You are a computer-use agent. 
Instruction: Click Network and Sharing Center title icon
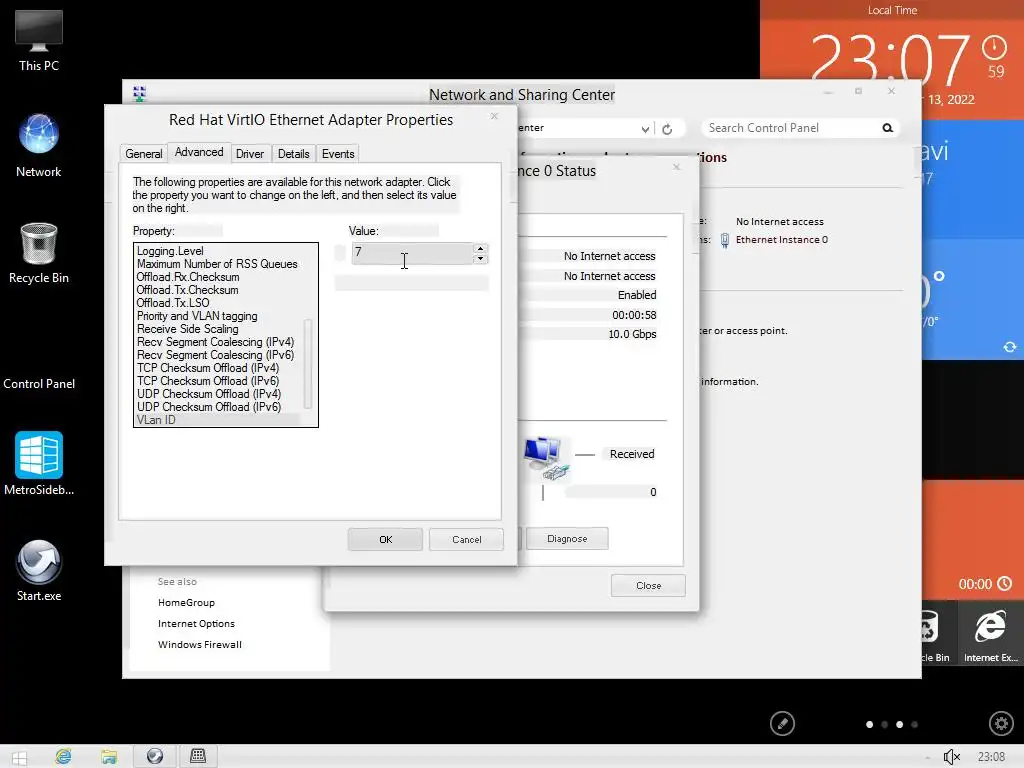[139, 94]
